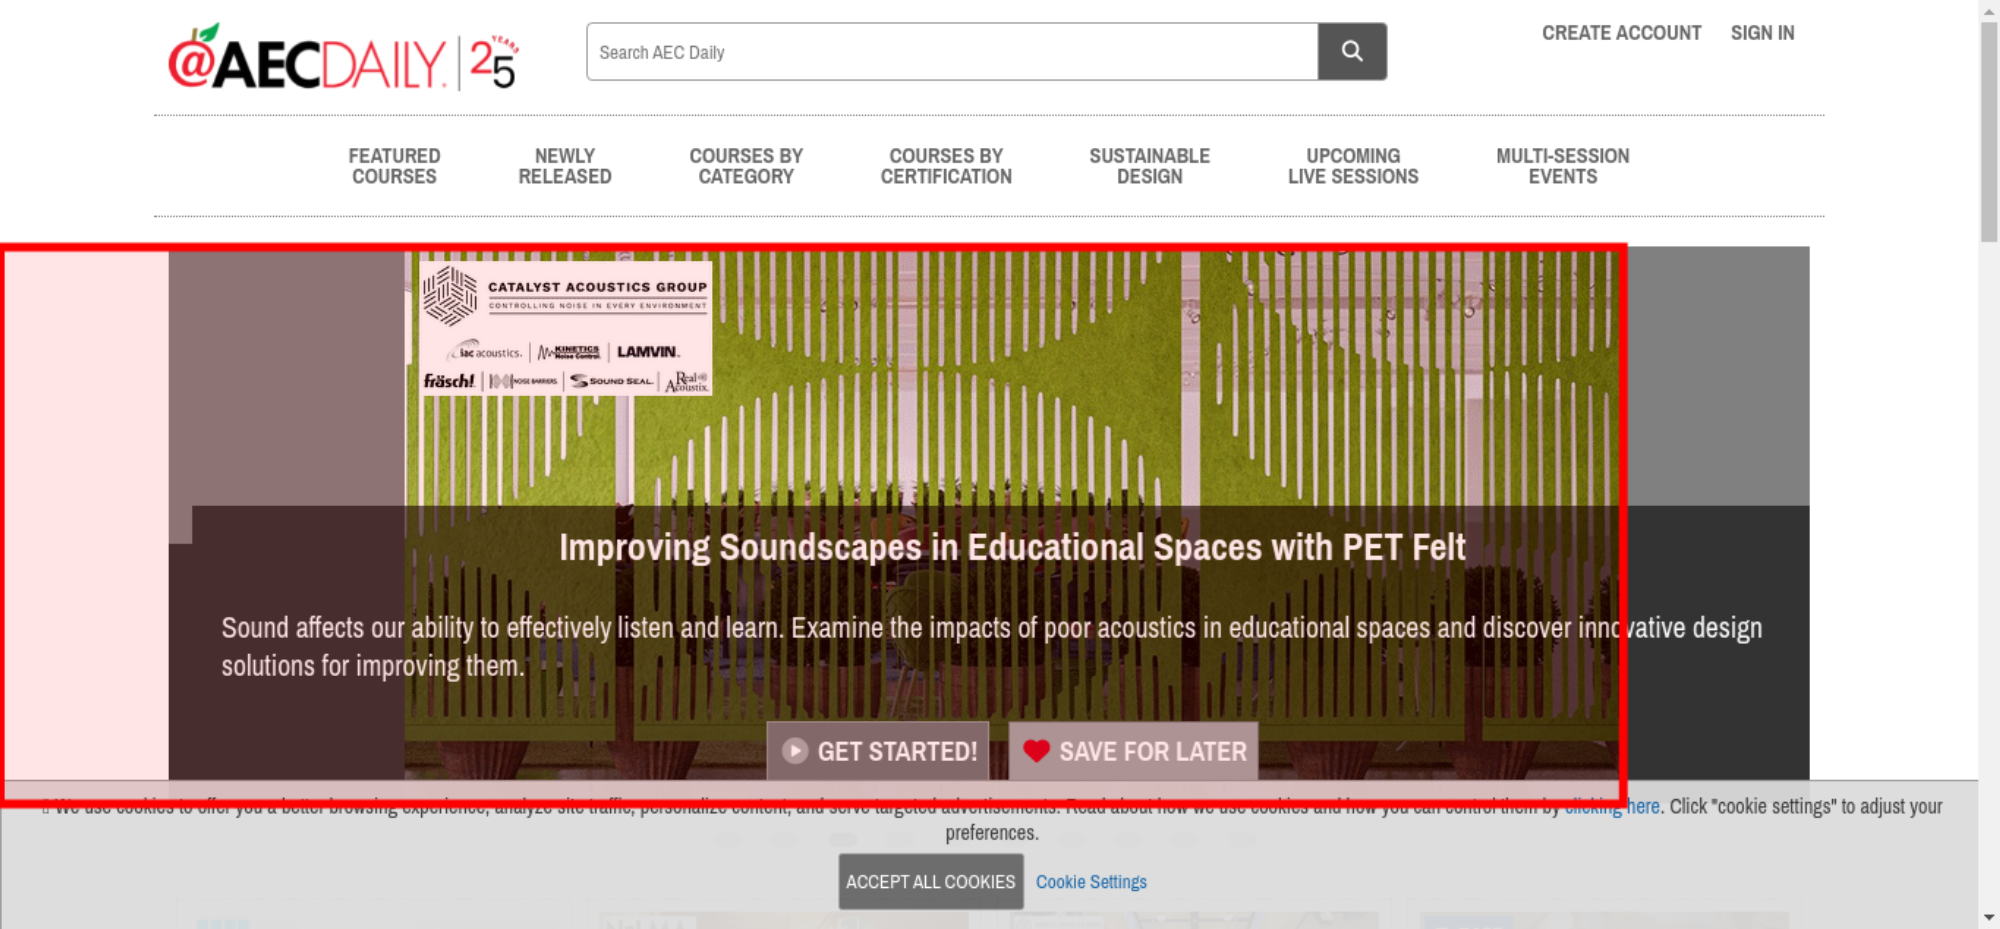Click the vertical scrollbar thumb
This screenshot has width=2000, height=929.
(x=1989, y=130)
